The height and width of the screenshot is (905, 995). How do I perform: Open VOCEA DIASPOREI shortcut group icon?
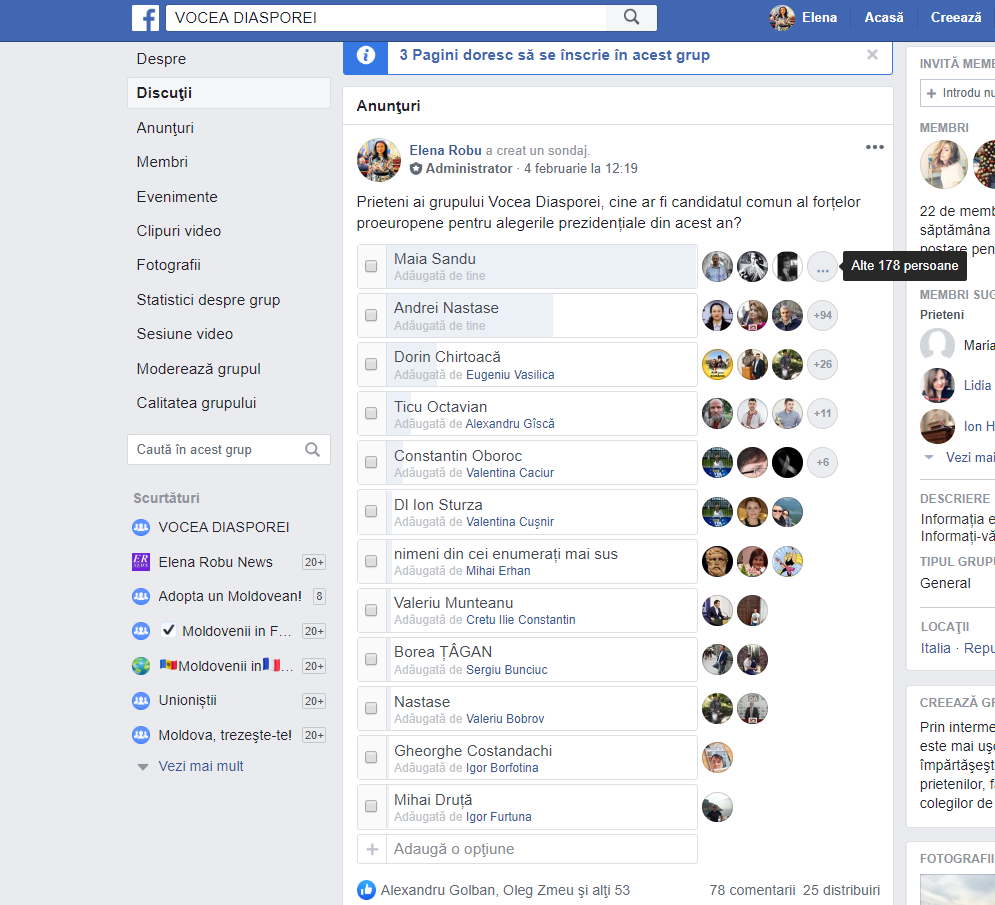point(141,527)
